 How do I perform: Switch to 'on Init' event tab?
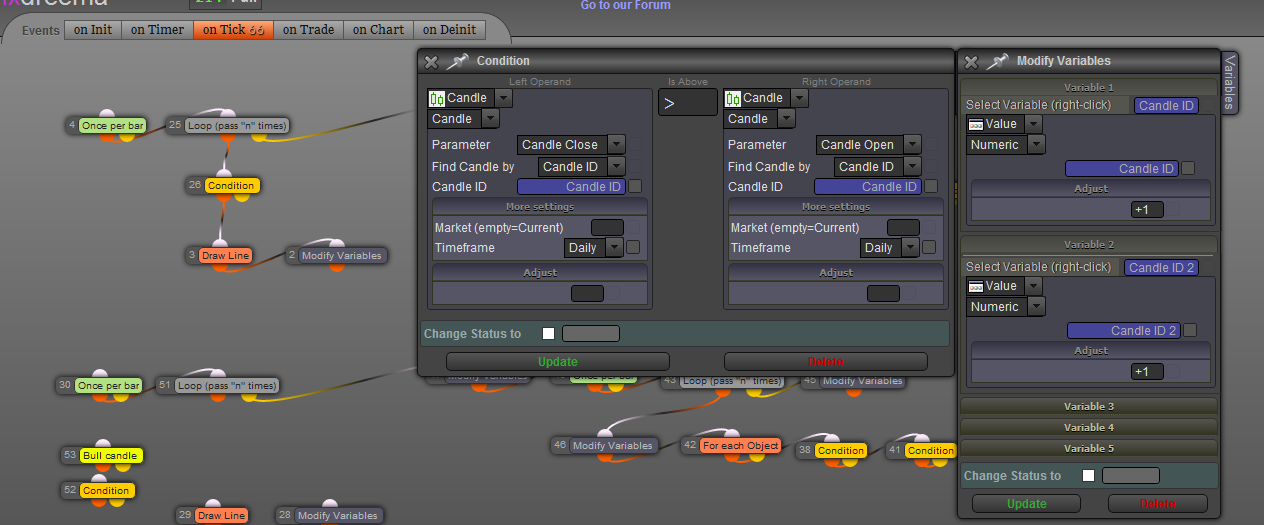tap(93, 30)
